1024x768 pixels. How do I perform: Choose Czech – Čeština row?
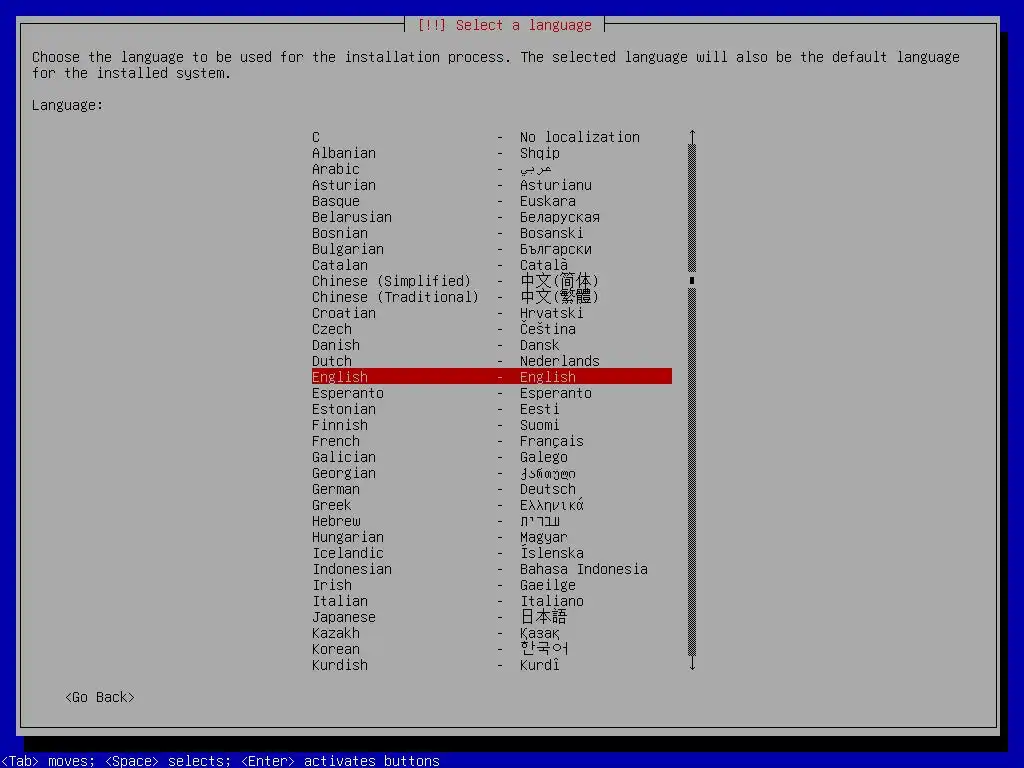pos(492,329)
